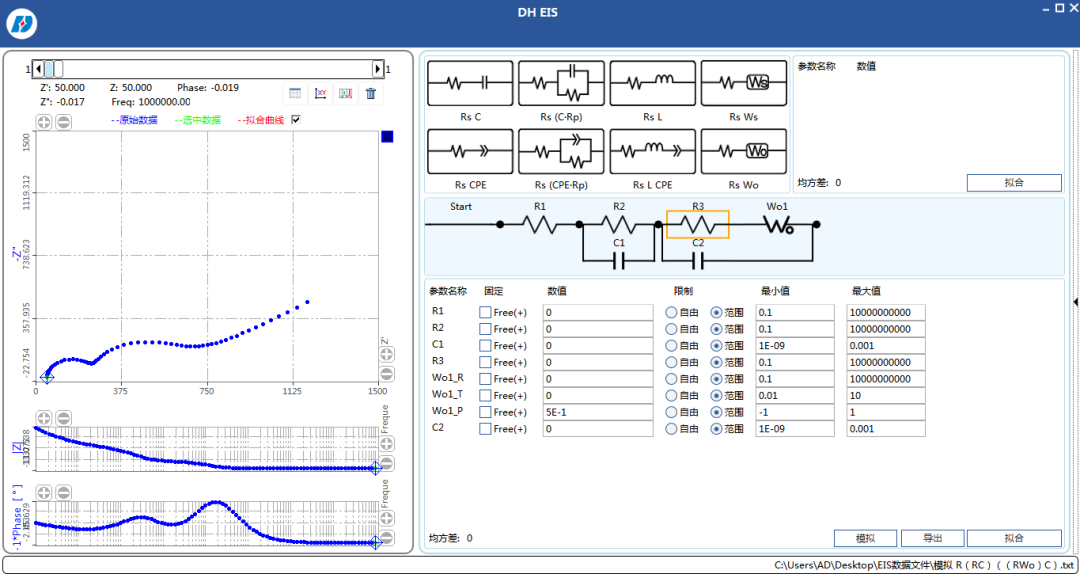
Task: Zoom out the Phase plot
Action: 63,493
